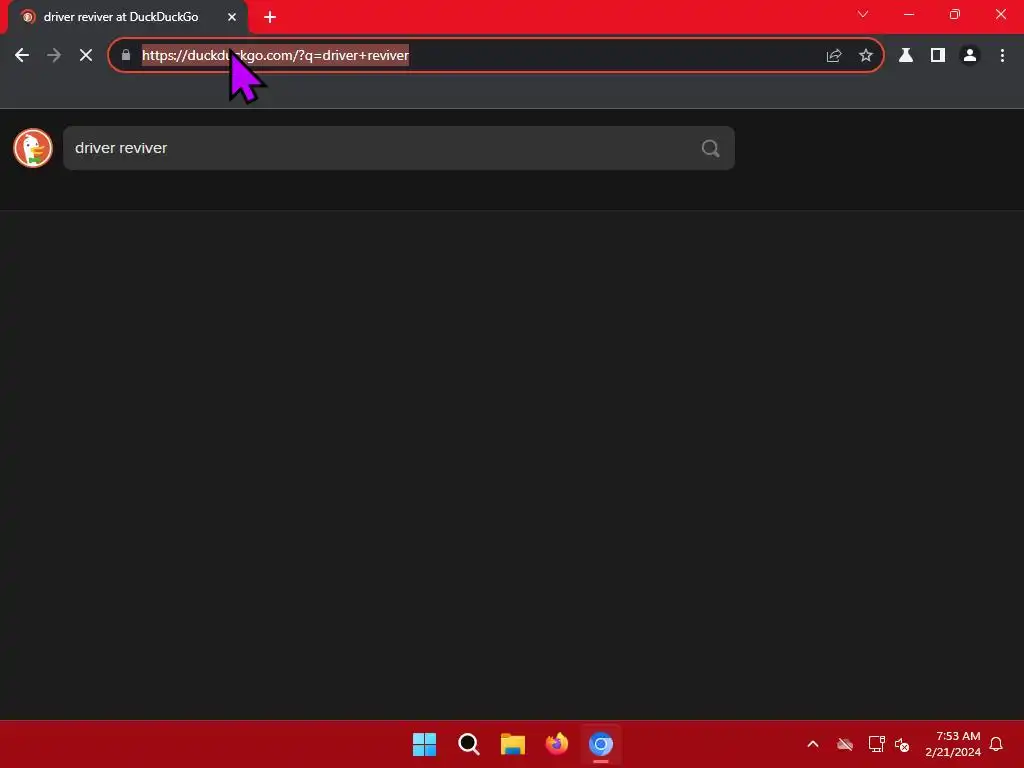Stop loading the page
Screen dimensions: 1024x768
[86, 56]
